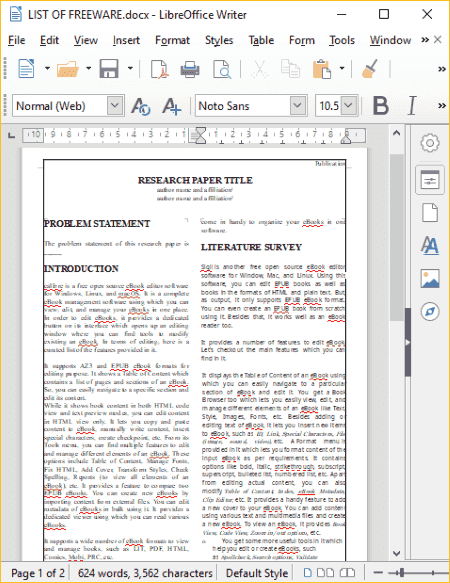Open the Format menu

pos(173,40)
